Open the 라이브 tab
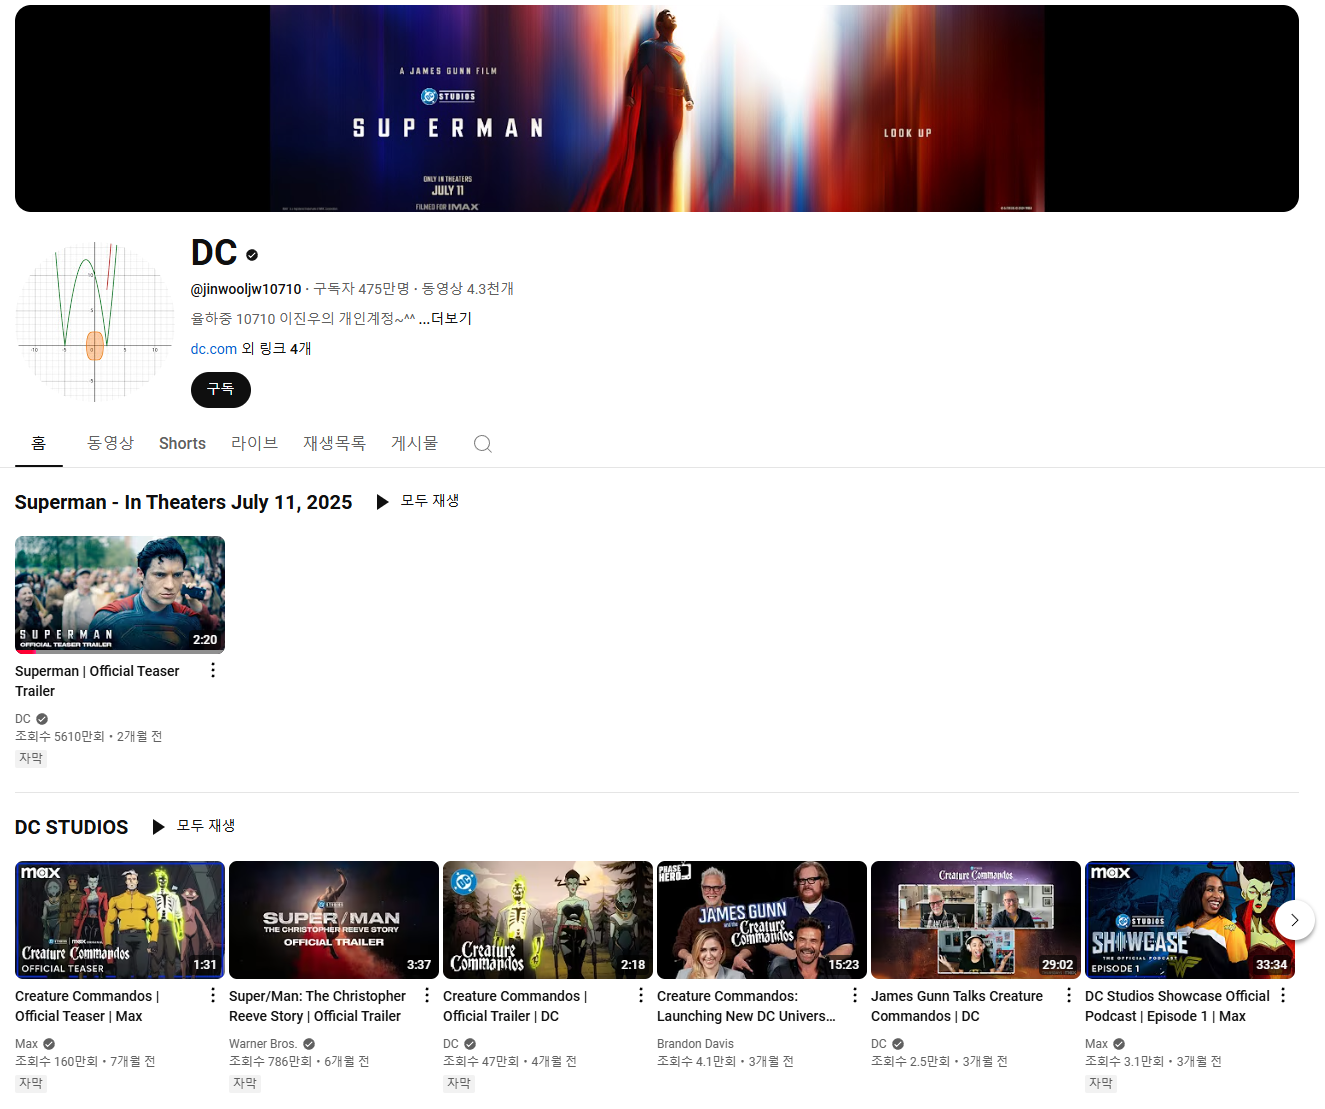This screenshot has height=1109, width=1325. pos(254,443)
